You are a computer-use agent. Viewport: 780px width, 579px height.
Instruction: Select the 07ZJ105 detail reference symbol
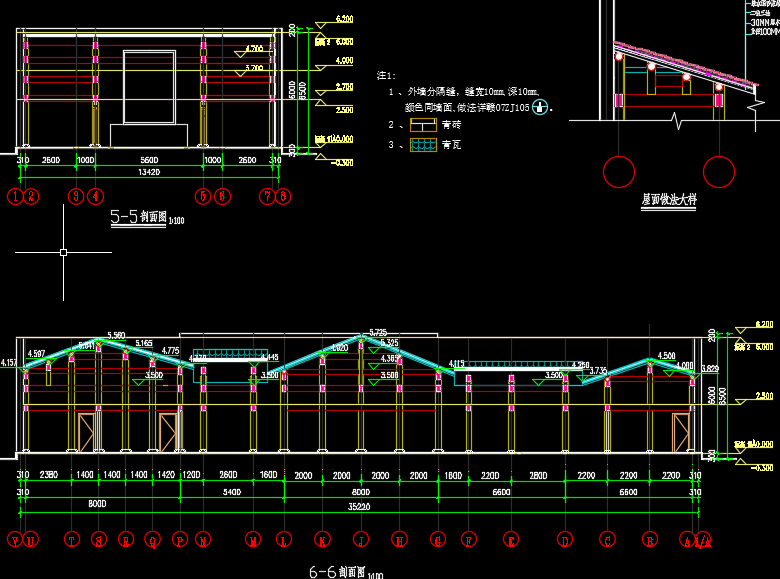click(540, 106)
